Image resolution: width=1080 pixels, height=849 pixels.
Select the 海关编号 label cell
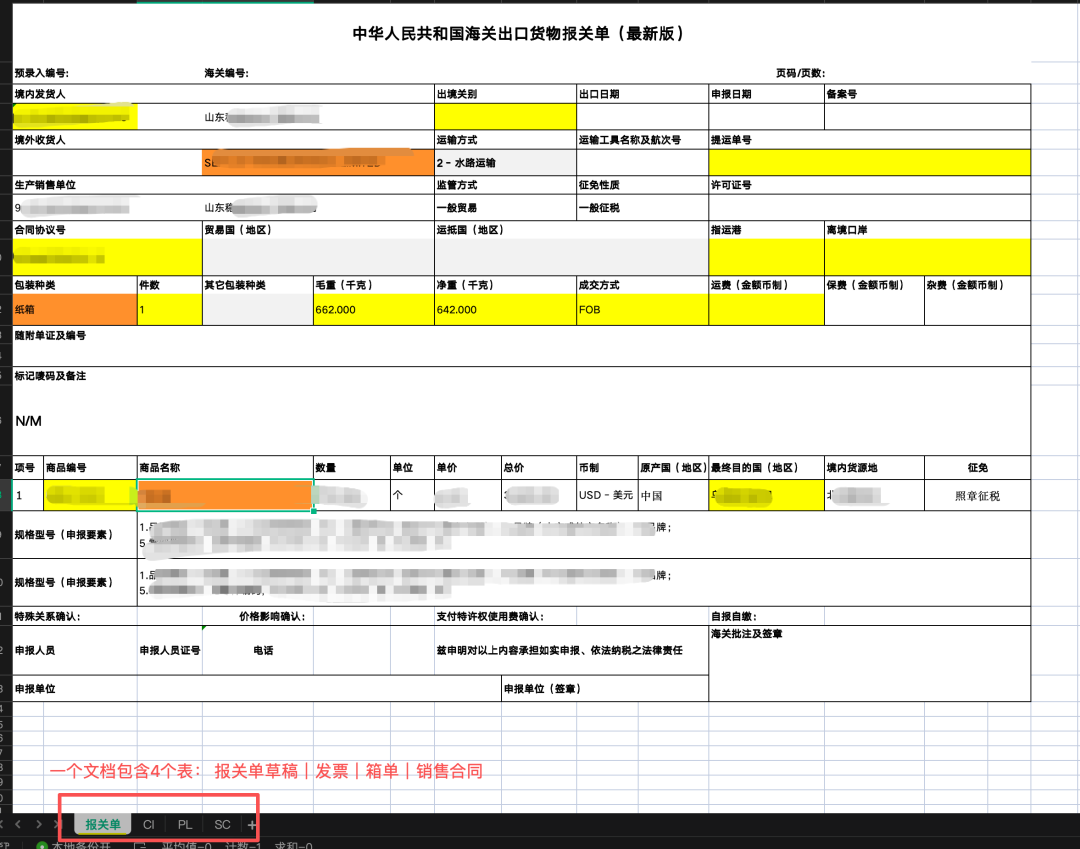point(226,73)
